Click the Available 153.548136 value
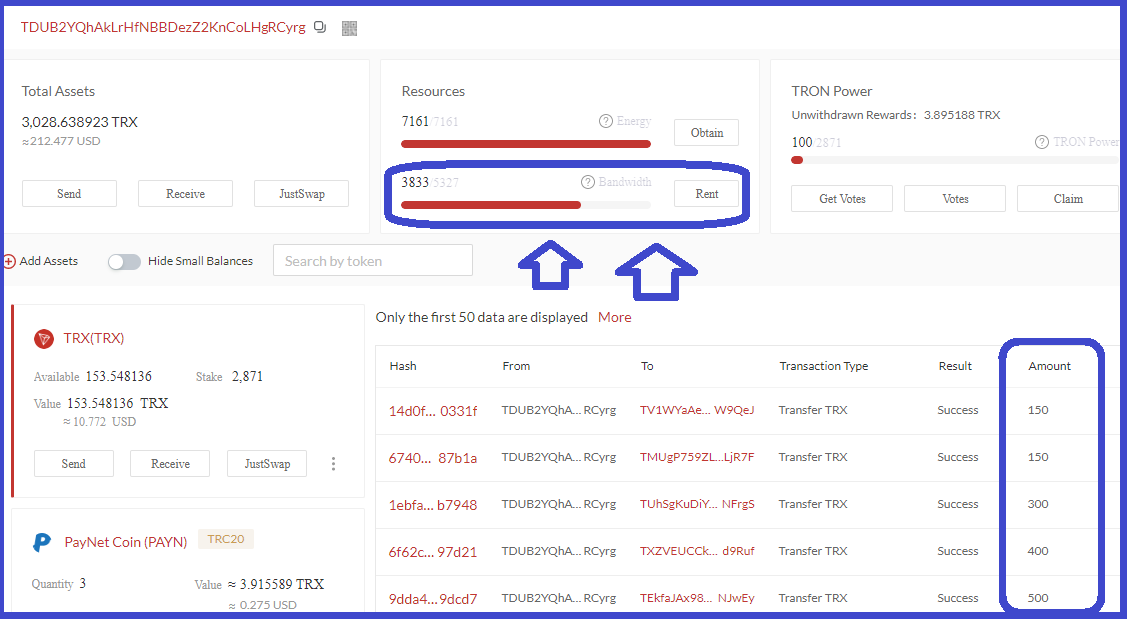 [x=119, y=376]
